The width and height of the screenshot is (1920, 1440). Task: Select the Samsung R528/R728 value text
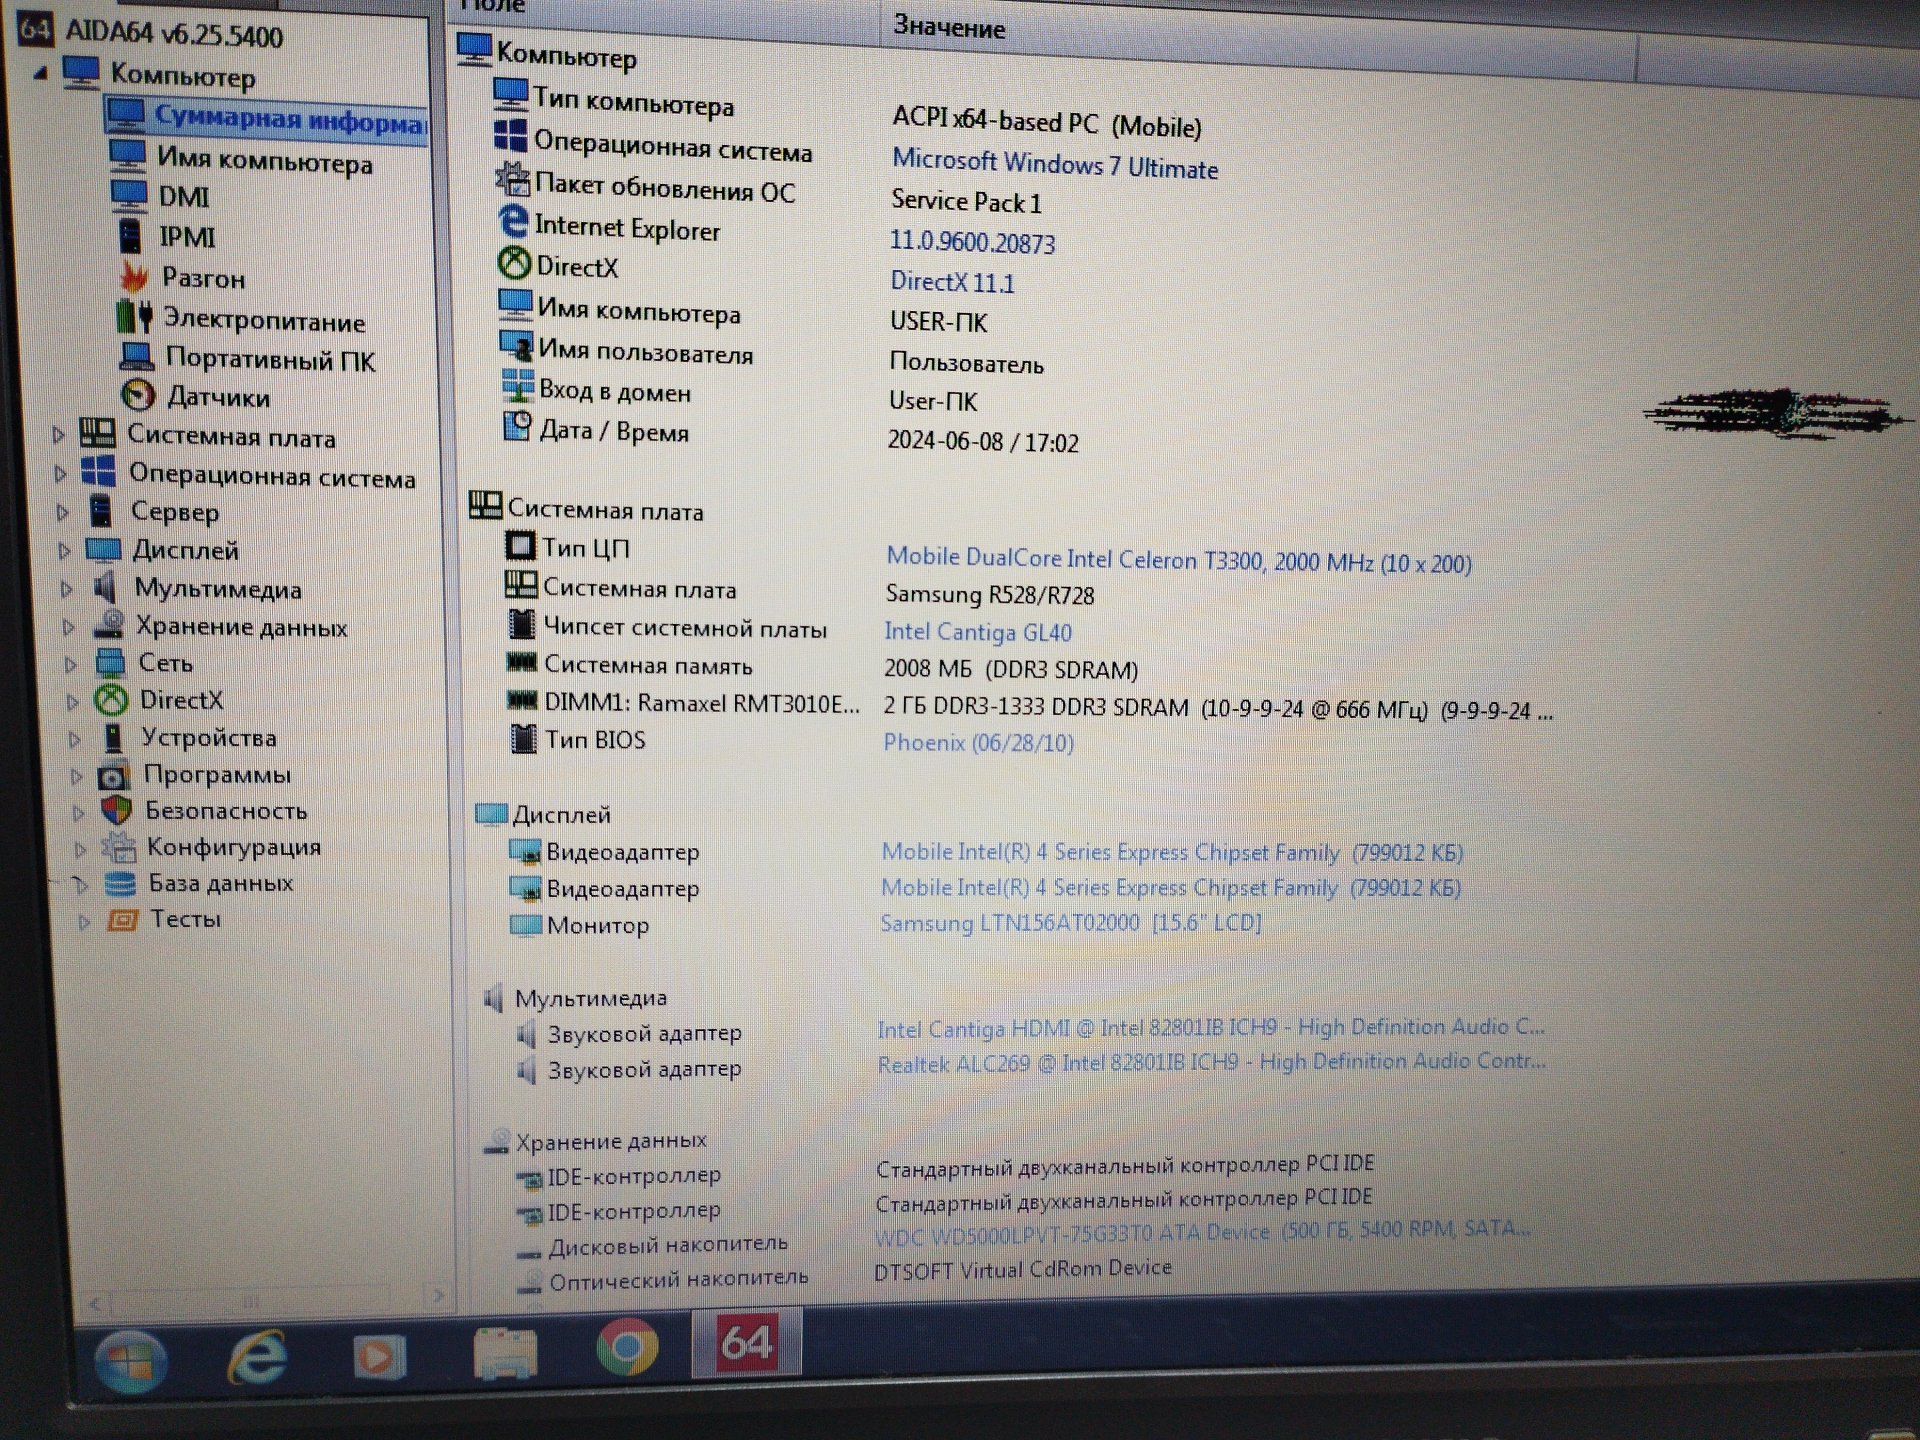(990, 595)
